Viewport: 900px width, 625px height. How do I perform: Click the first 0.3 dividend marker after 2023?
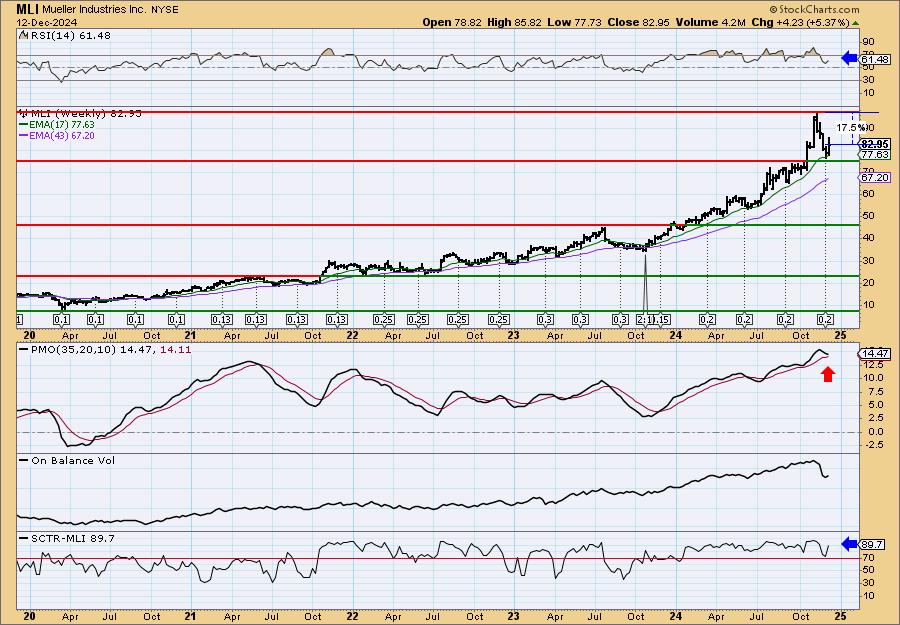click(x=545, y=319)
